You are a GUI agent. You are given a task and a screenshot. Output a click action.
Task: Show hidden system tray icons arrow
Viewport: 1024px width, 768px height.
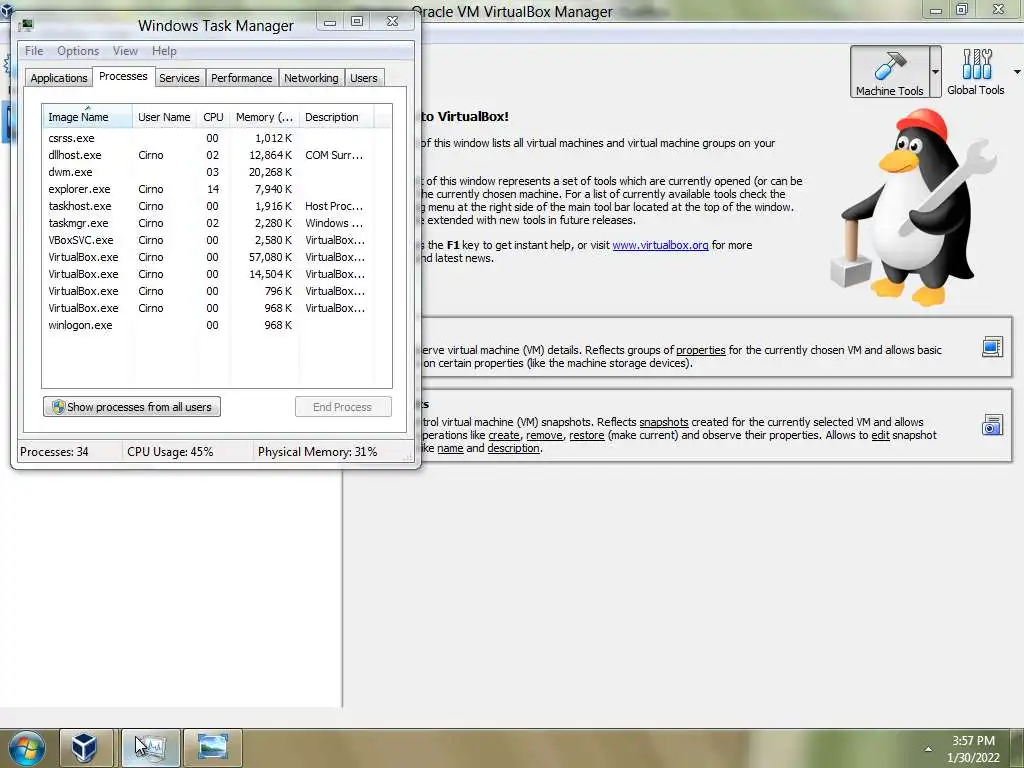pyautogui.click(x=928, y=749)
